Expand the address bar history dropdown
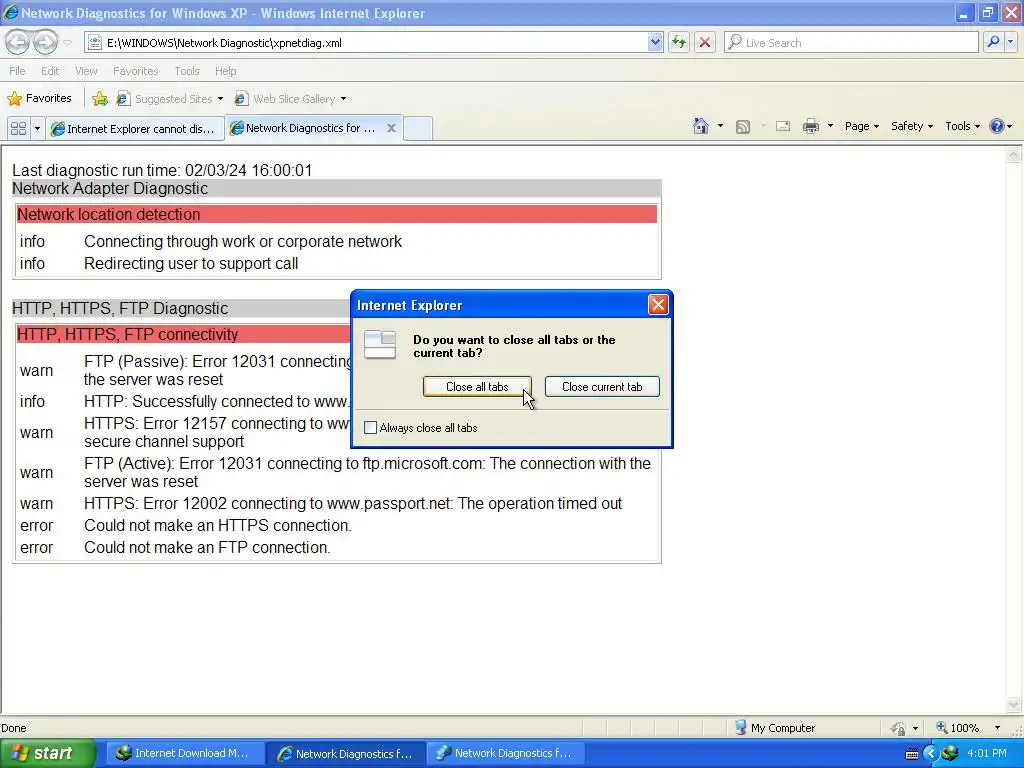The height and width of the screenshot is (768, 1024). coord(655,42)
